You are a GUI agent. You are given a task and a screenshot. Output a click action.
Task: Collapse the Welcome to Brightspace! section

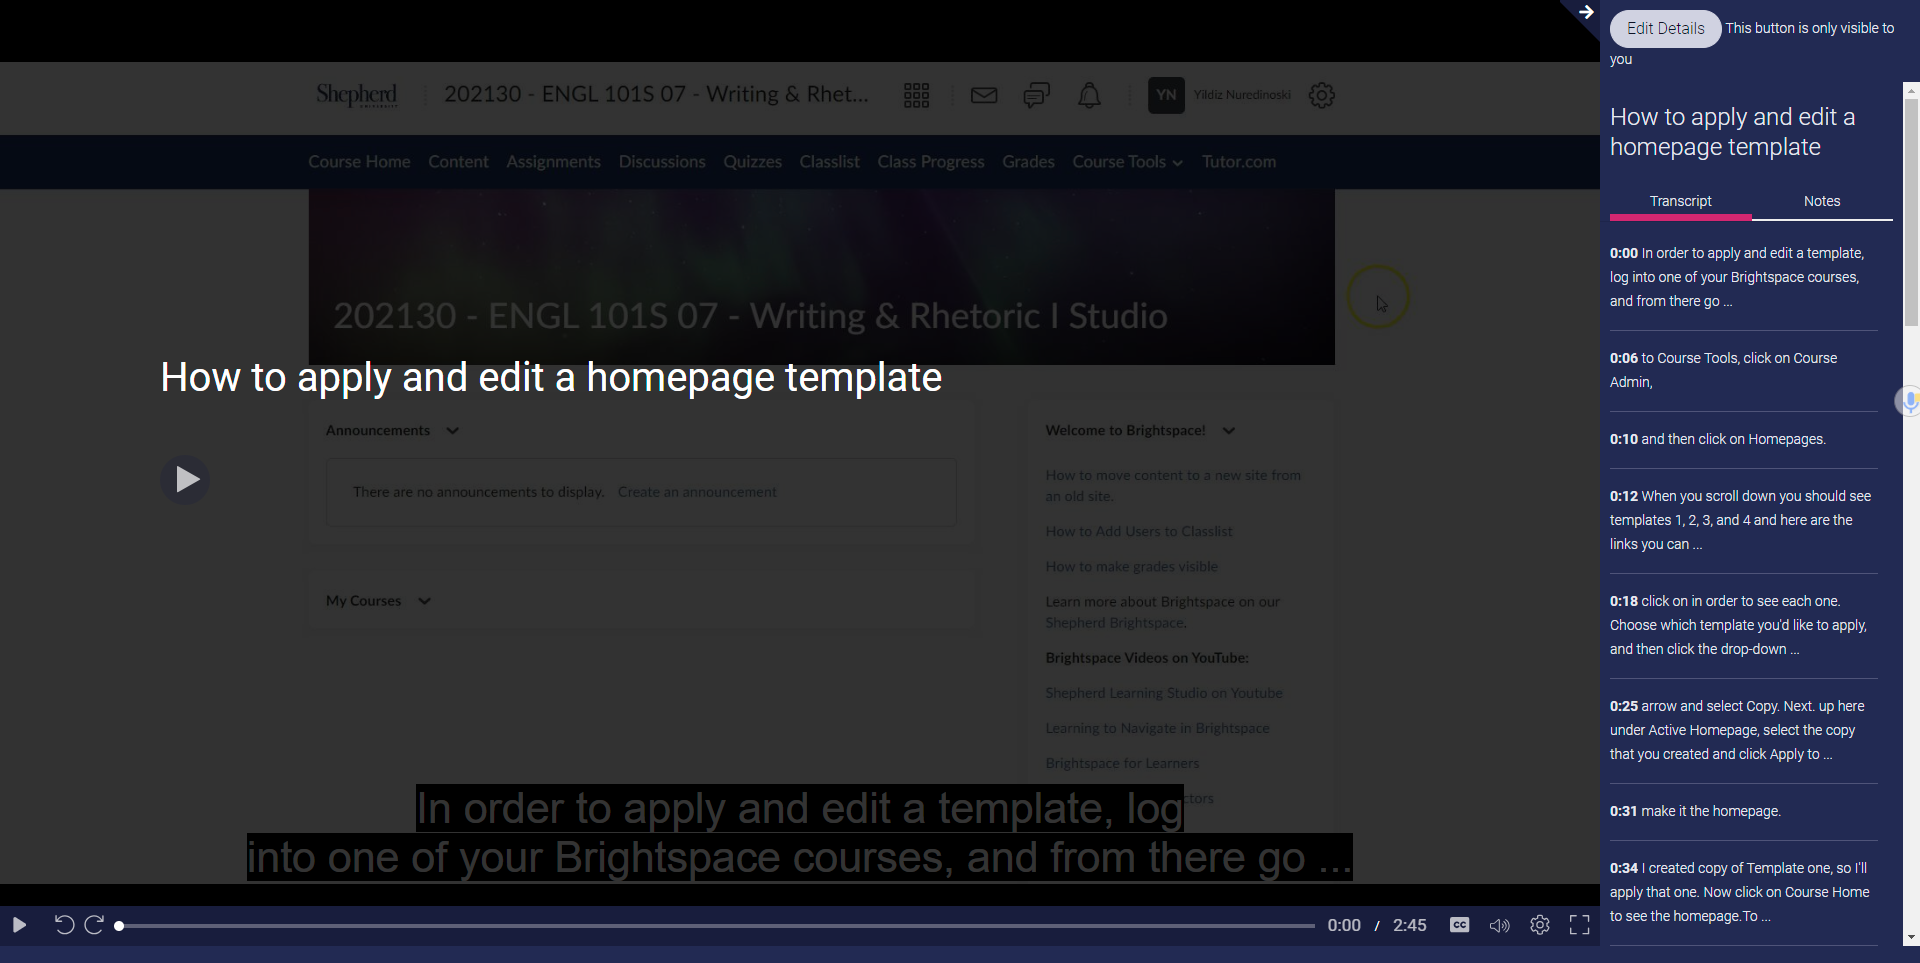(x=1229, y=430)
